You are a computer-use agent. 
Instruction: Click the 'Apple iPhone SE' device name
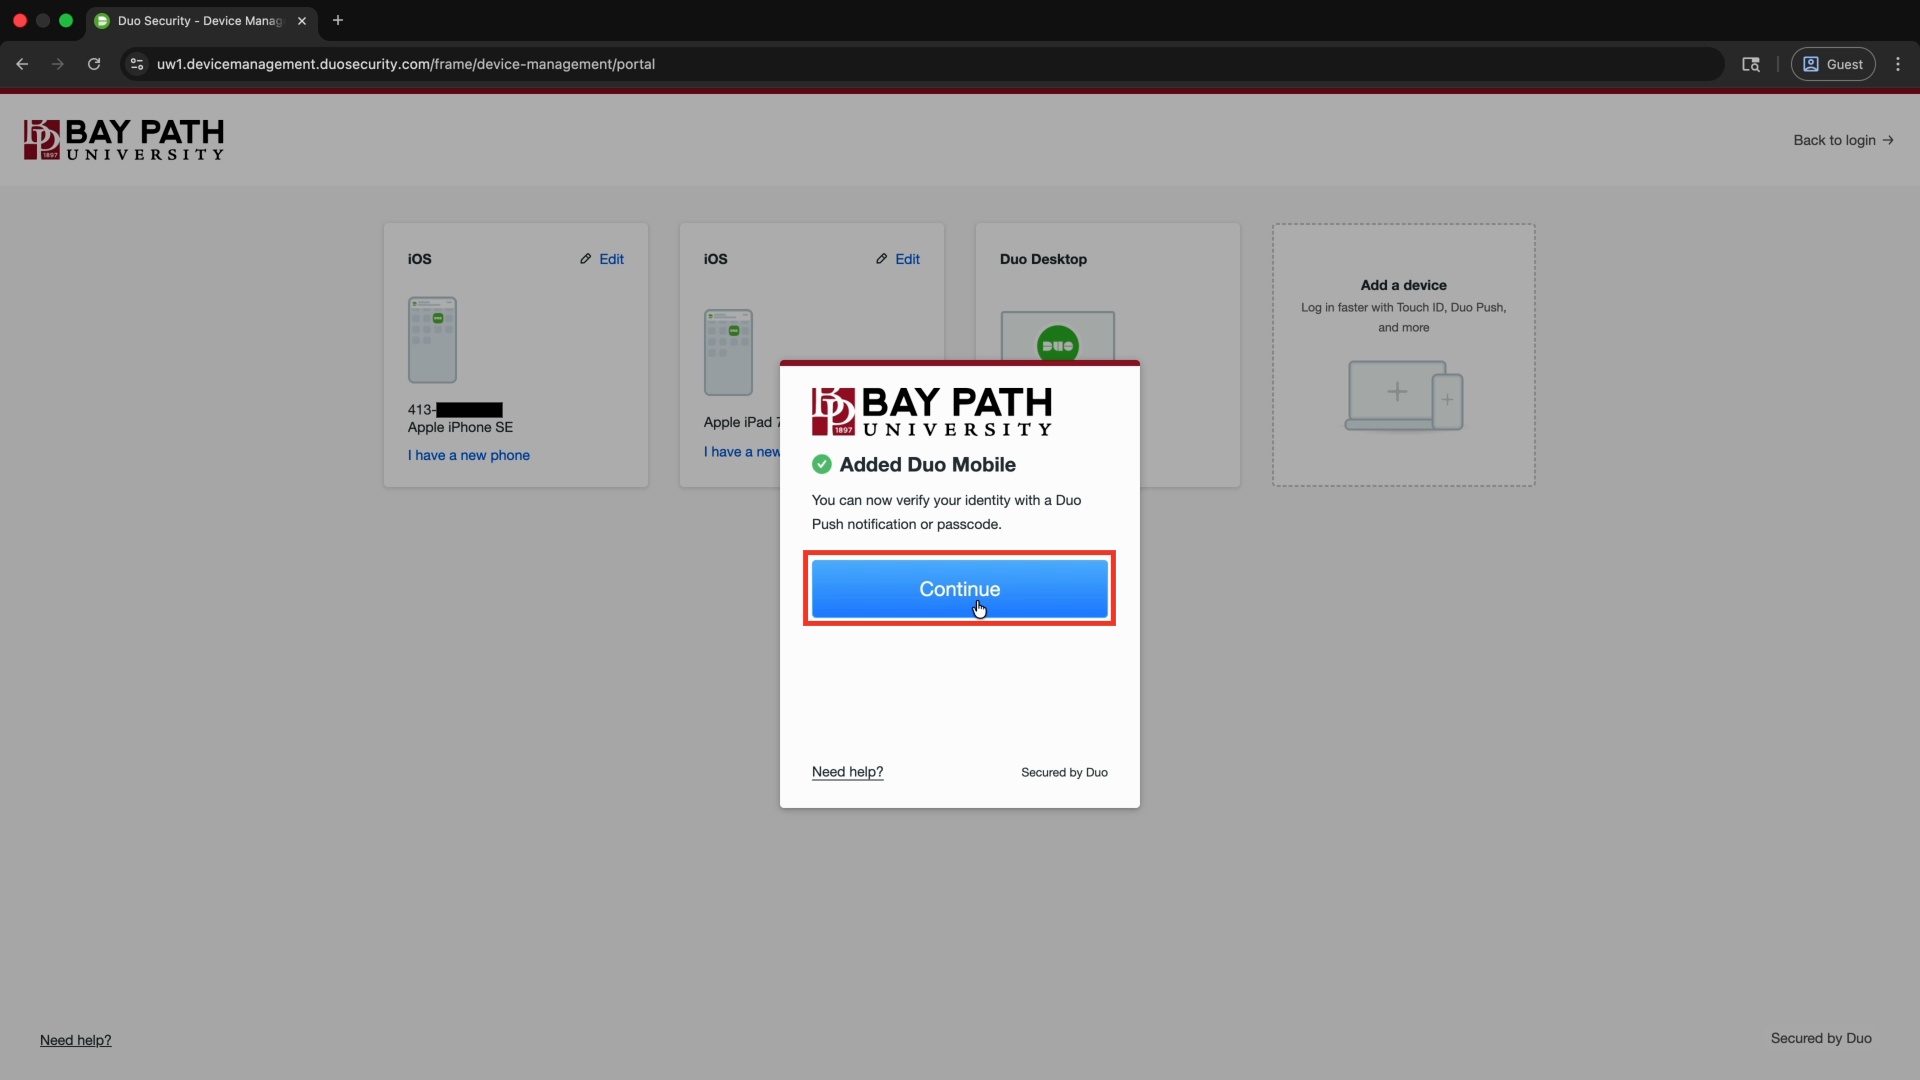point(460,427)
